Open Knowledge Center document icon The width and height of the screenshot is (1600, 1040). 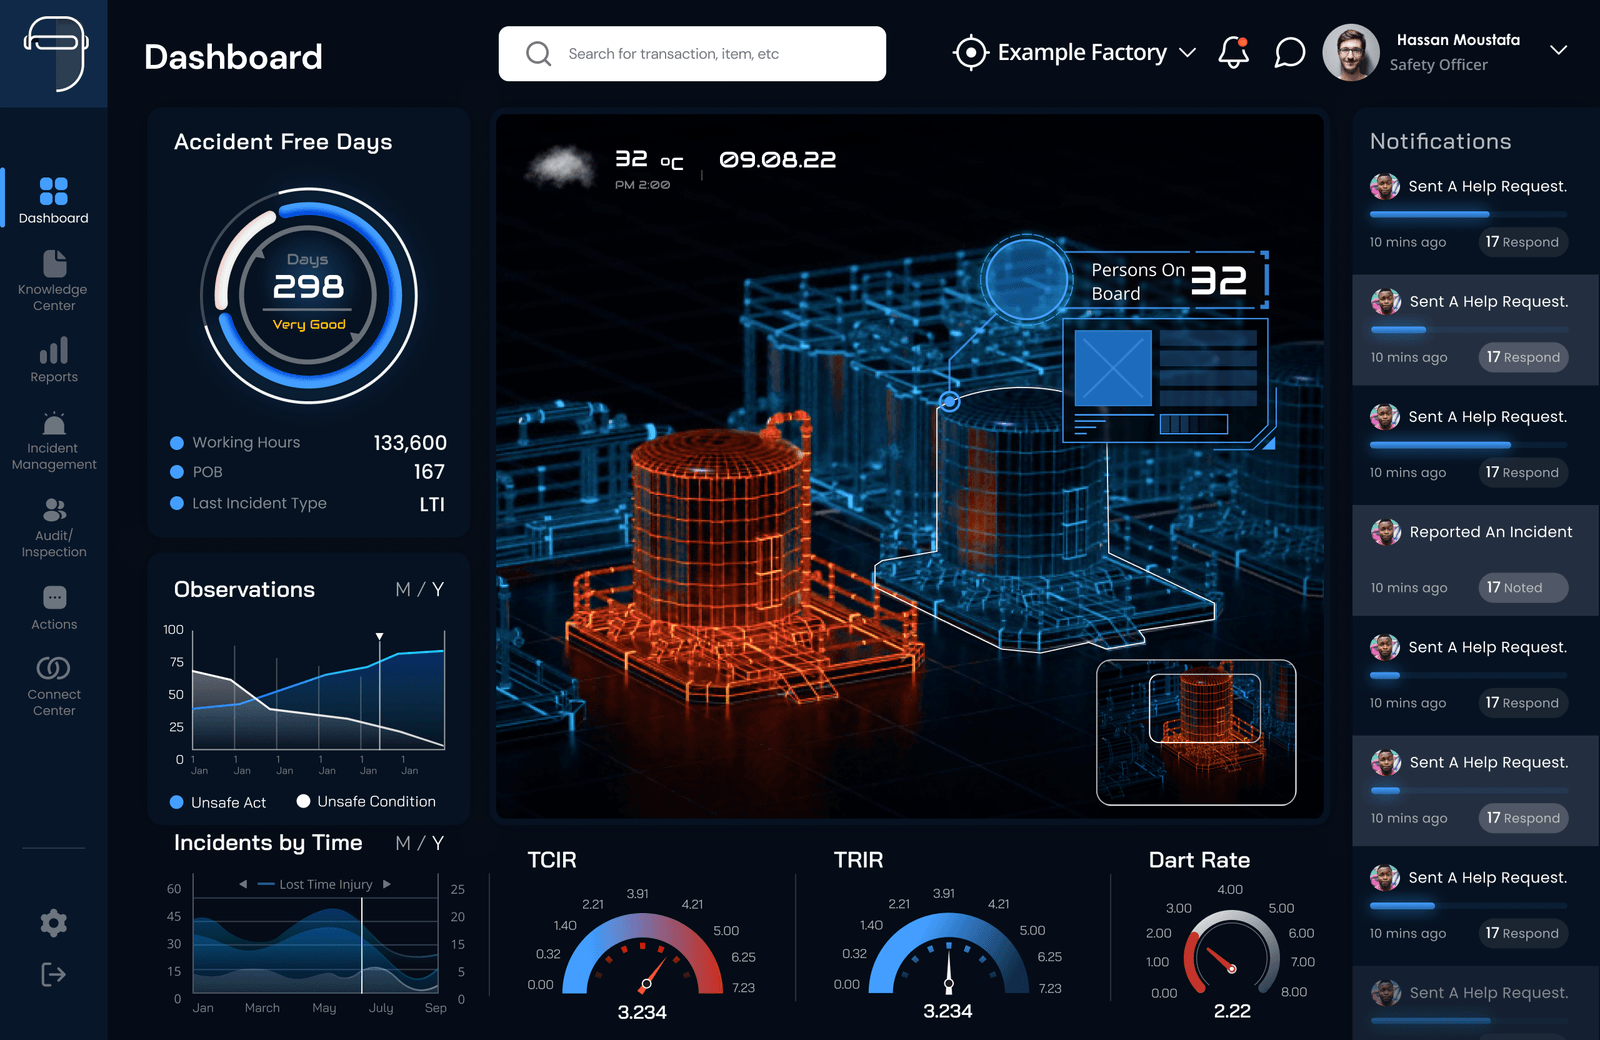coord(54,263)
